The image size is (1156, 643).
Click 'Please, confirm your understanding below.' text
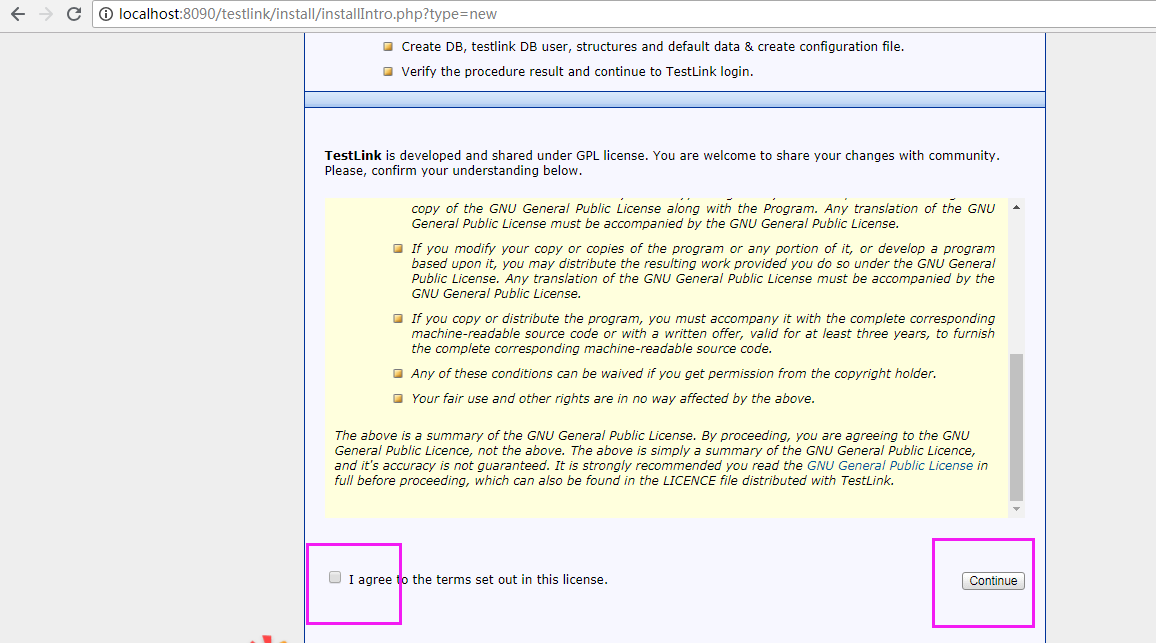click(453, 170)
